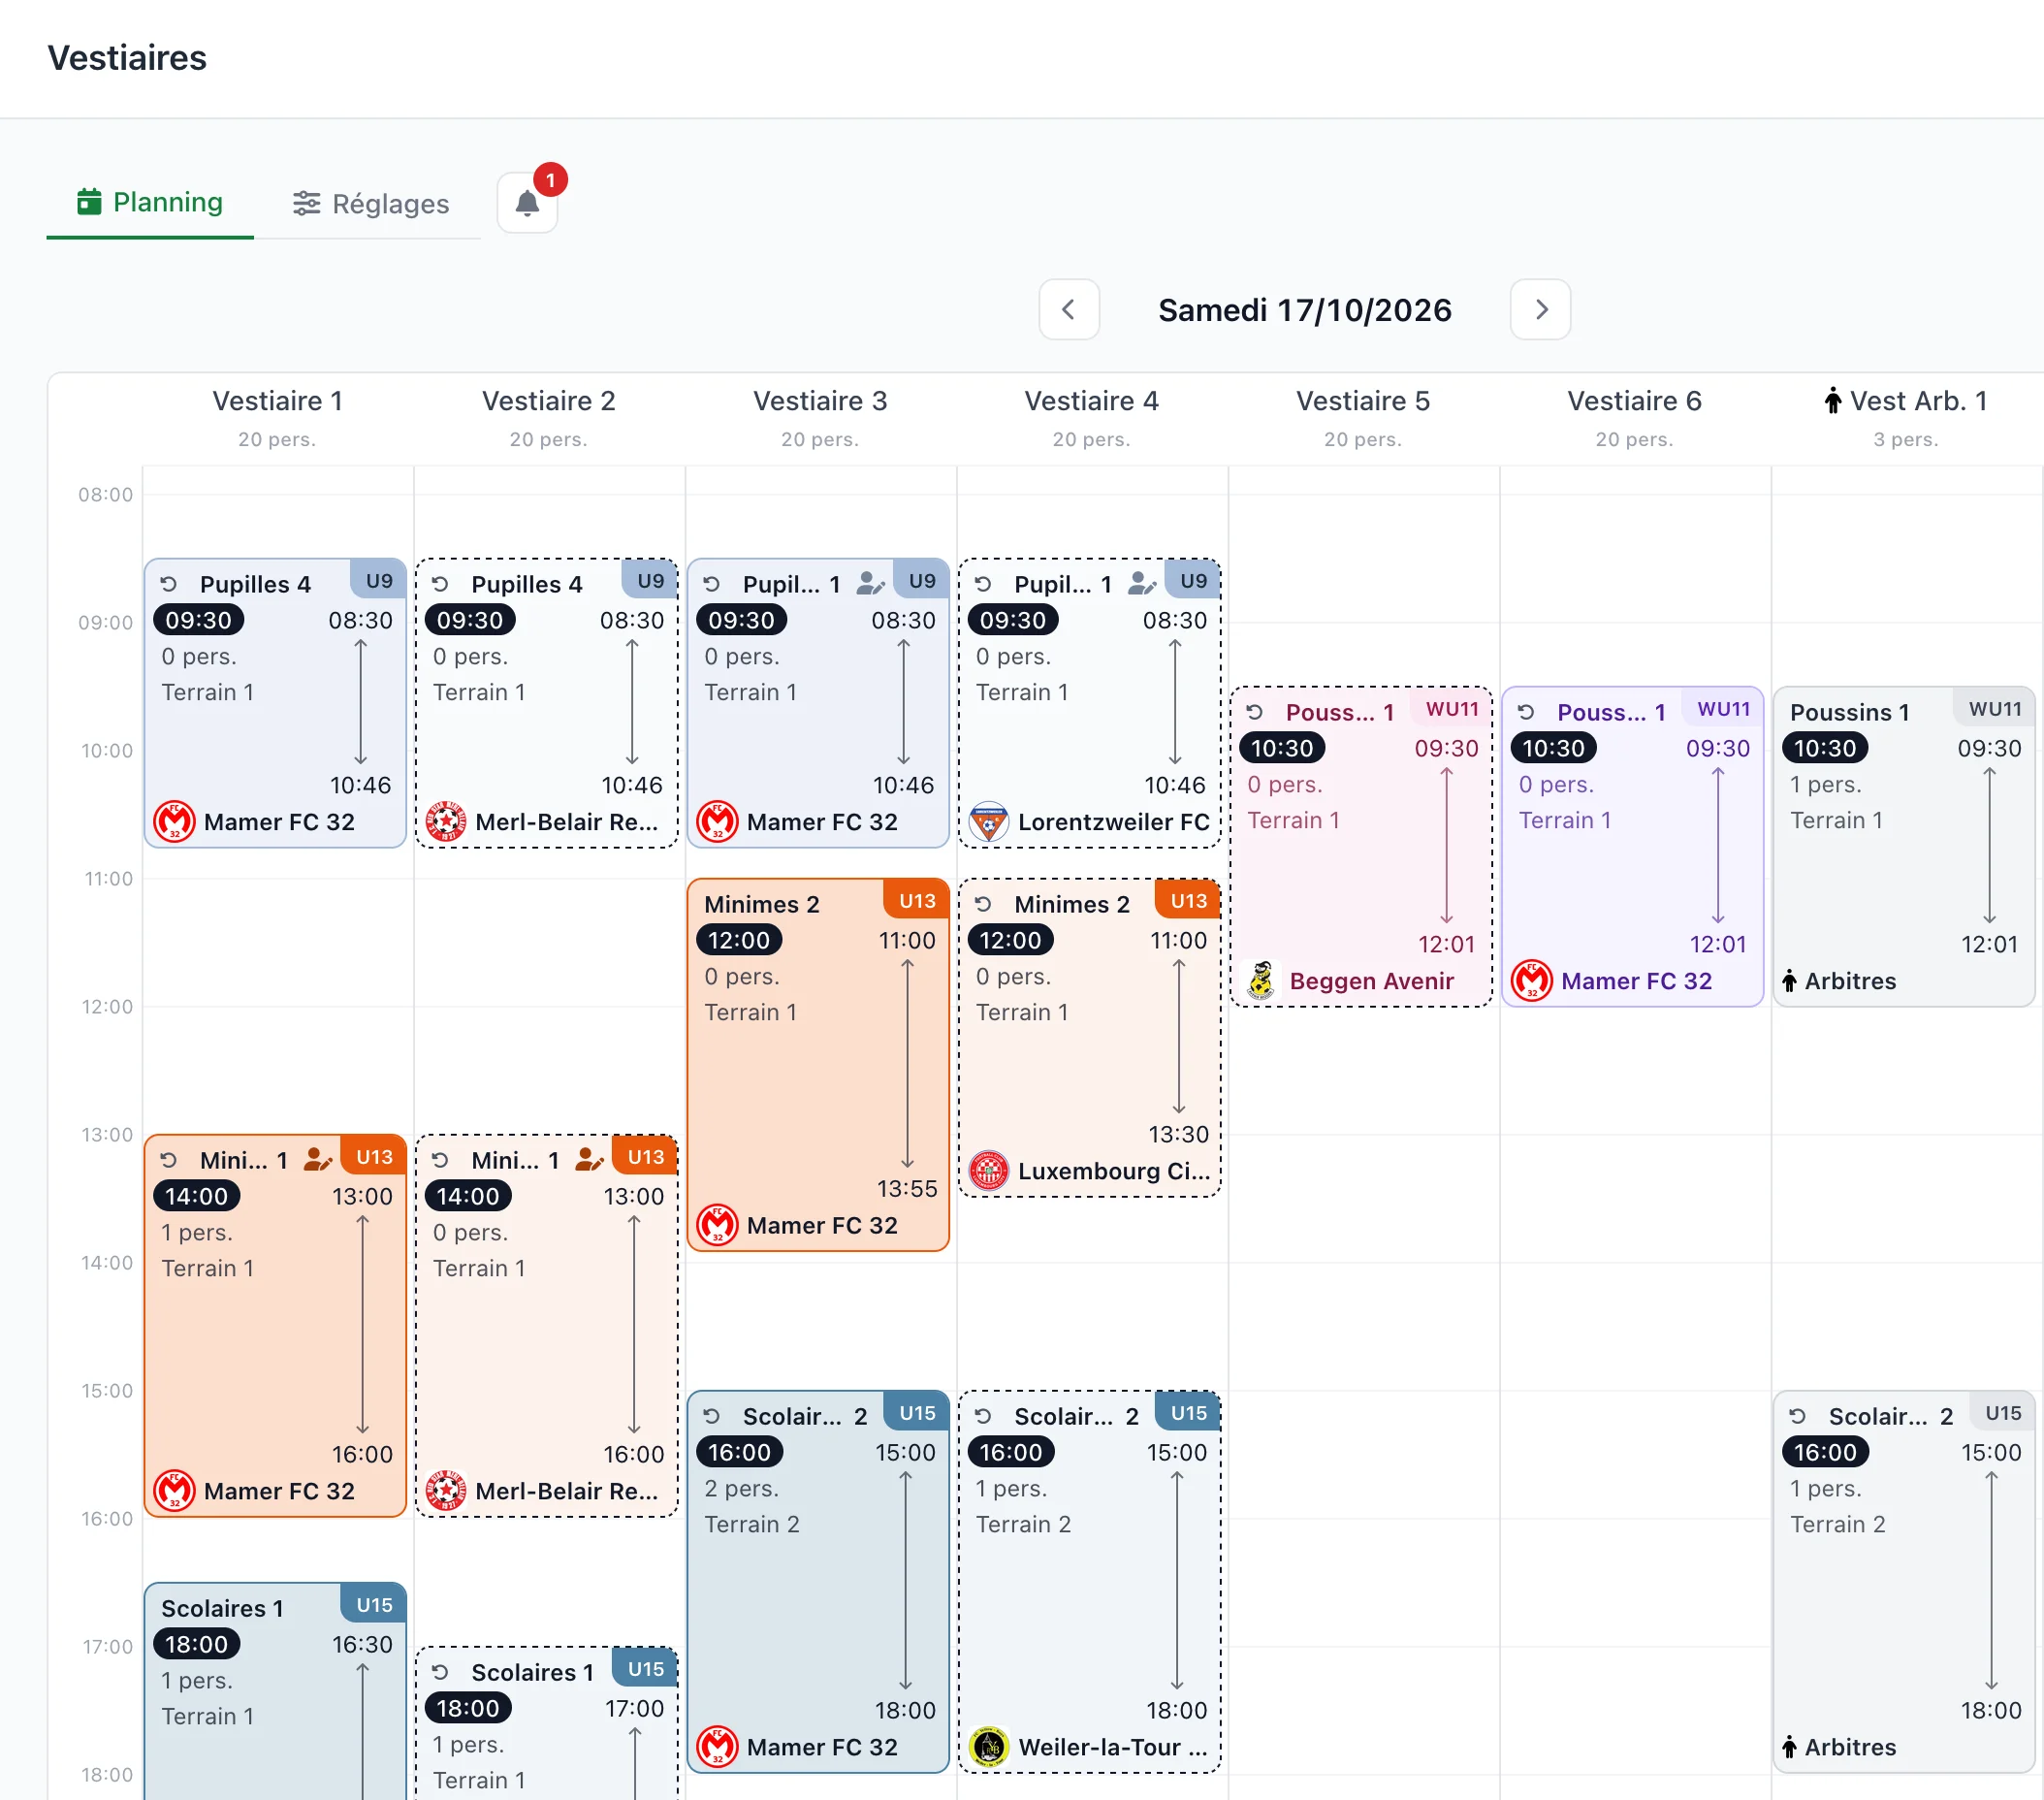The width and height of the screenshot is (2044, 1800).
Task: Click the Vestiaire 5 column header
Action: pyautogui.click(x=1363, y=418)
